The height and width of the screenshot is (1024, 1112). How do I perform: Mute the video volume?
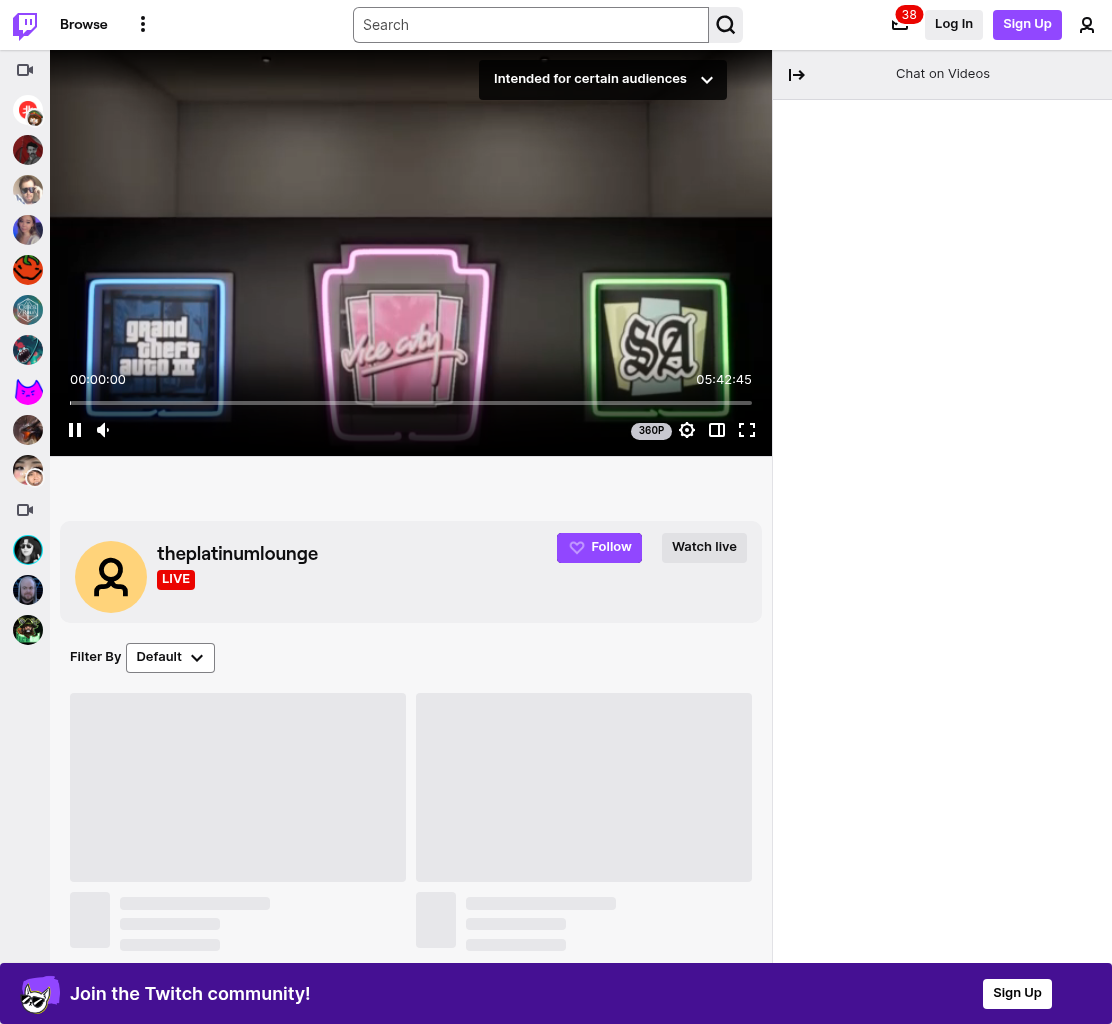pyautogui.click(x=104, y=430)
